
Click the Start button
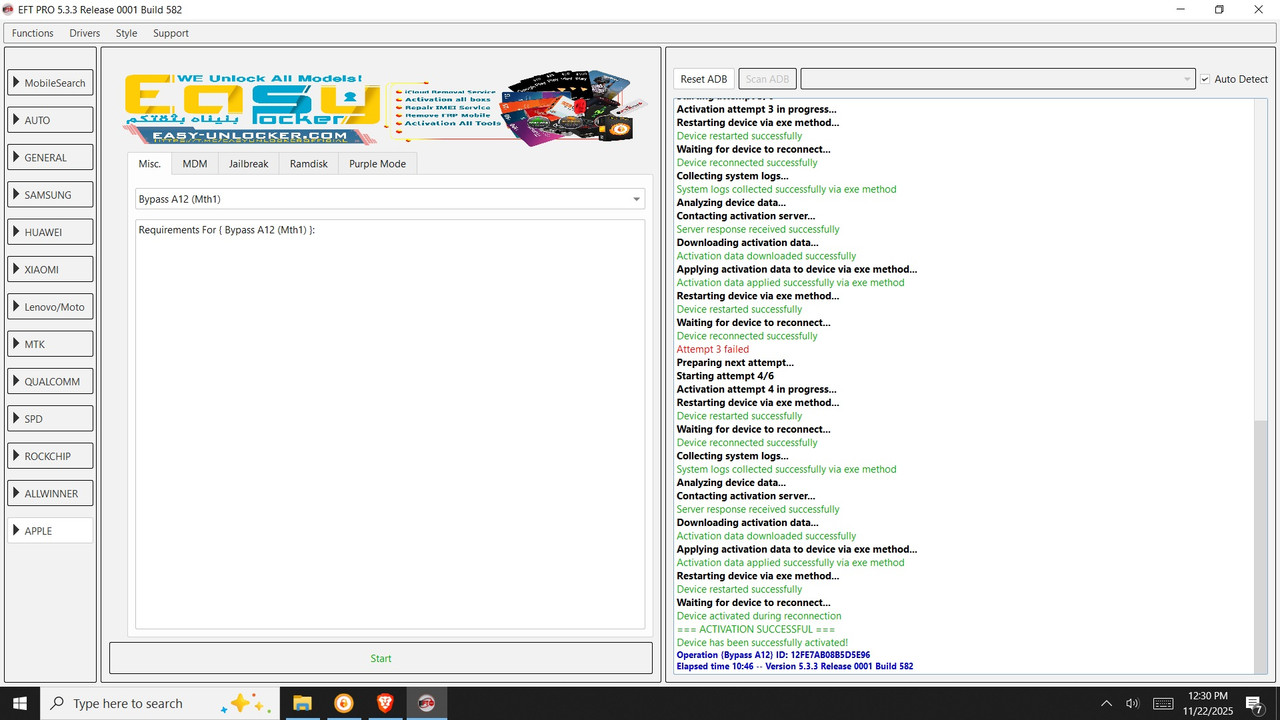coord(381,658)
